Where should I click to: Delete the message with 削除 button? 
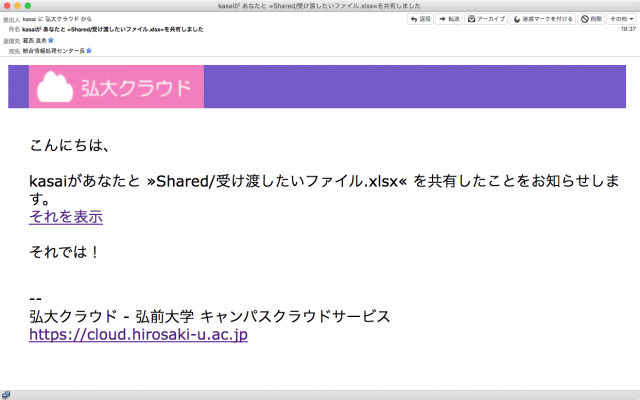click(591, 19)
